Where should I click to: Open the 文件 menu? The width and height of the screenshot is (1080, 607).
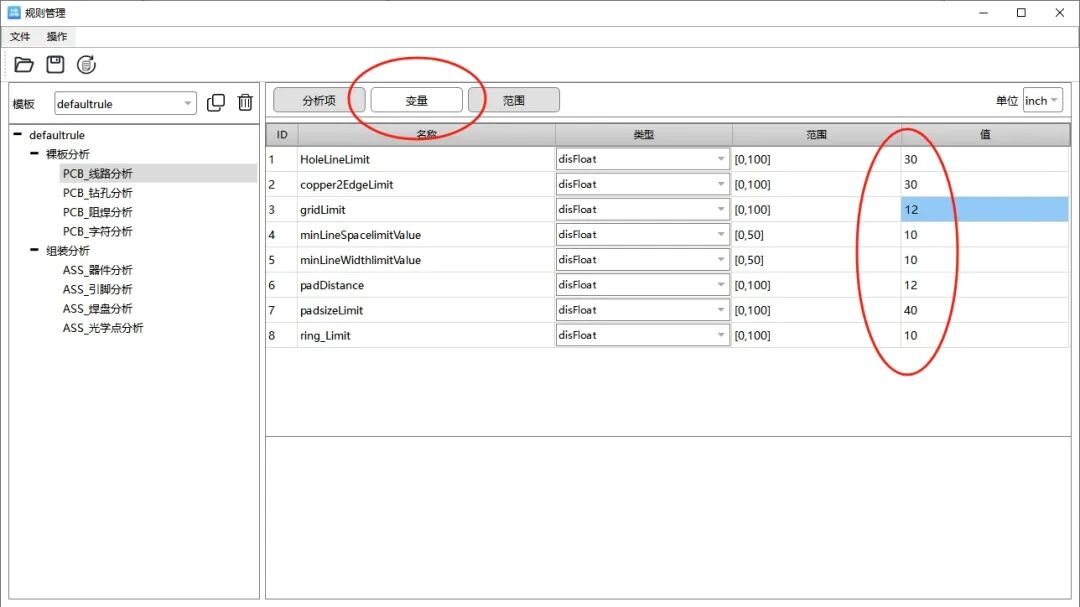[x=20, y=37]
